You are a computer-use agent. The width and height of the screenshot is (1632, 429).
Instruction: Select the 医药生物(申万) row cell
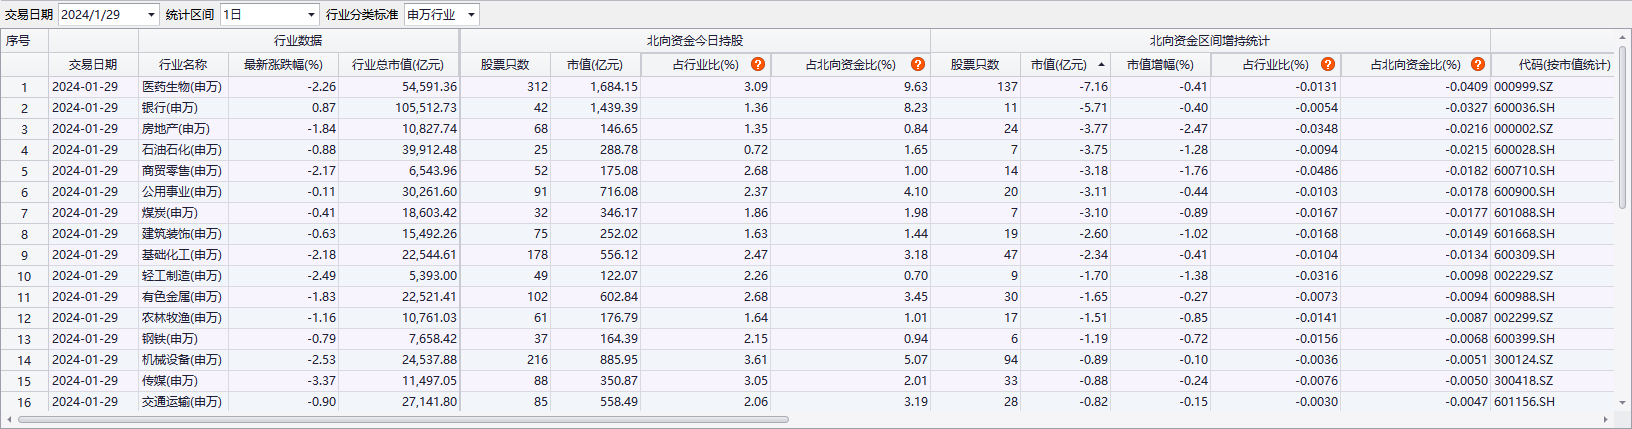coord(182,87)
